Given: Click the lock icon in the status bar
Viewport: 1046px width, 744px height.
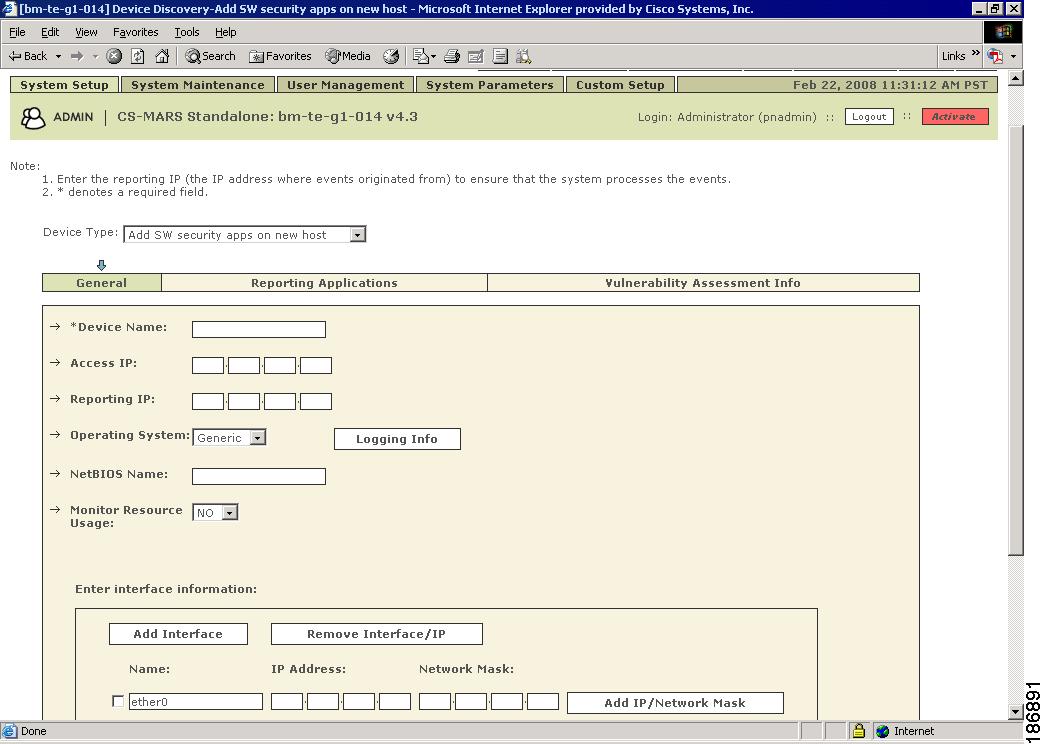Looking at the screenshot, I should [859, 731].
